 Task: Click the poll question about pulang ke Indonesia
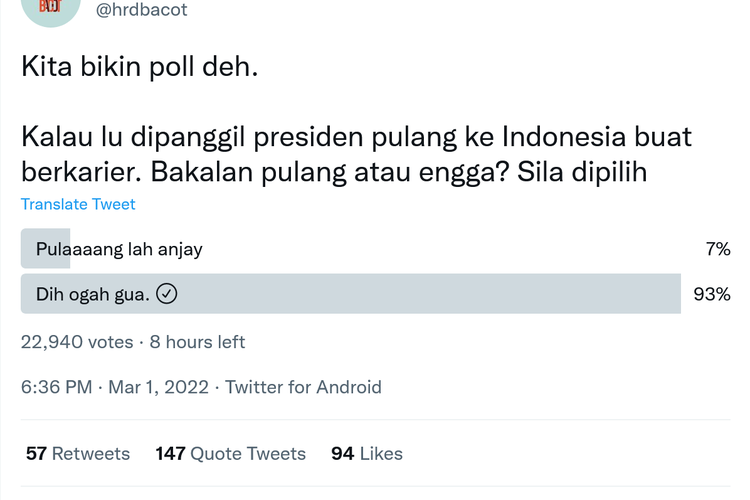356,153
